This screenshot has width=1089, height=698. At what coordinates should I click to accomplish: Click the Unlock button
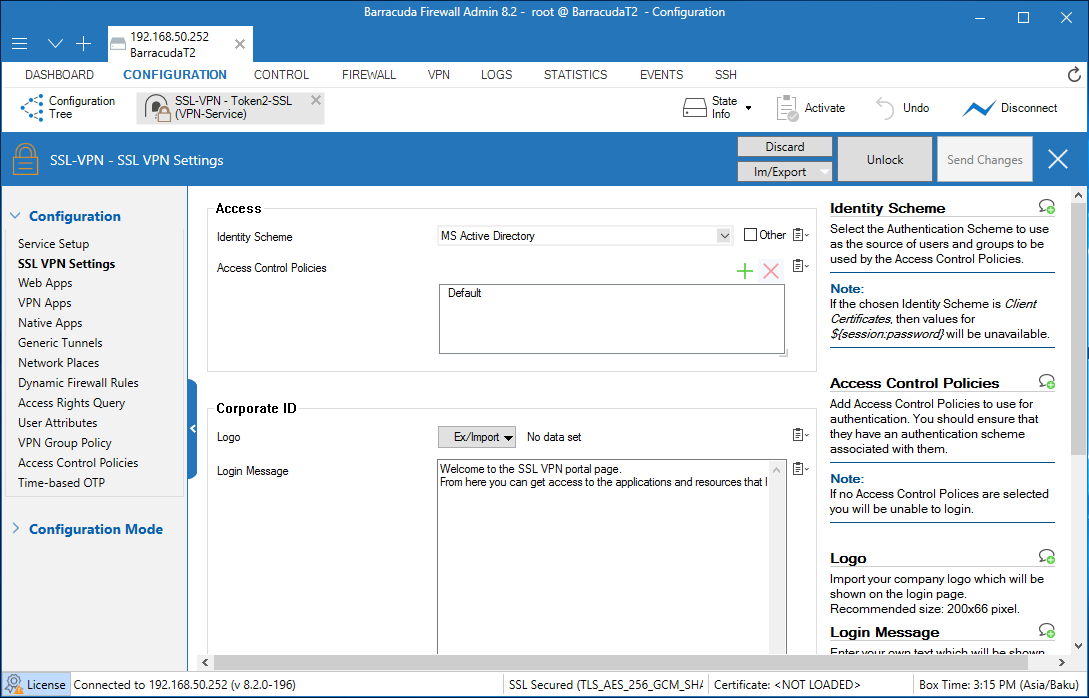[885, 159]
